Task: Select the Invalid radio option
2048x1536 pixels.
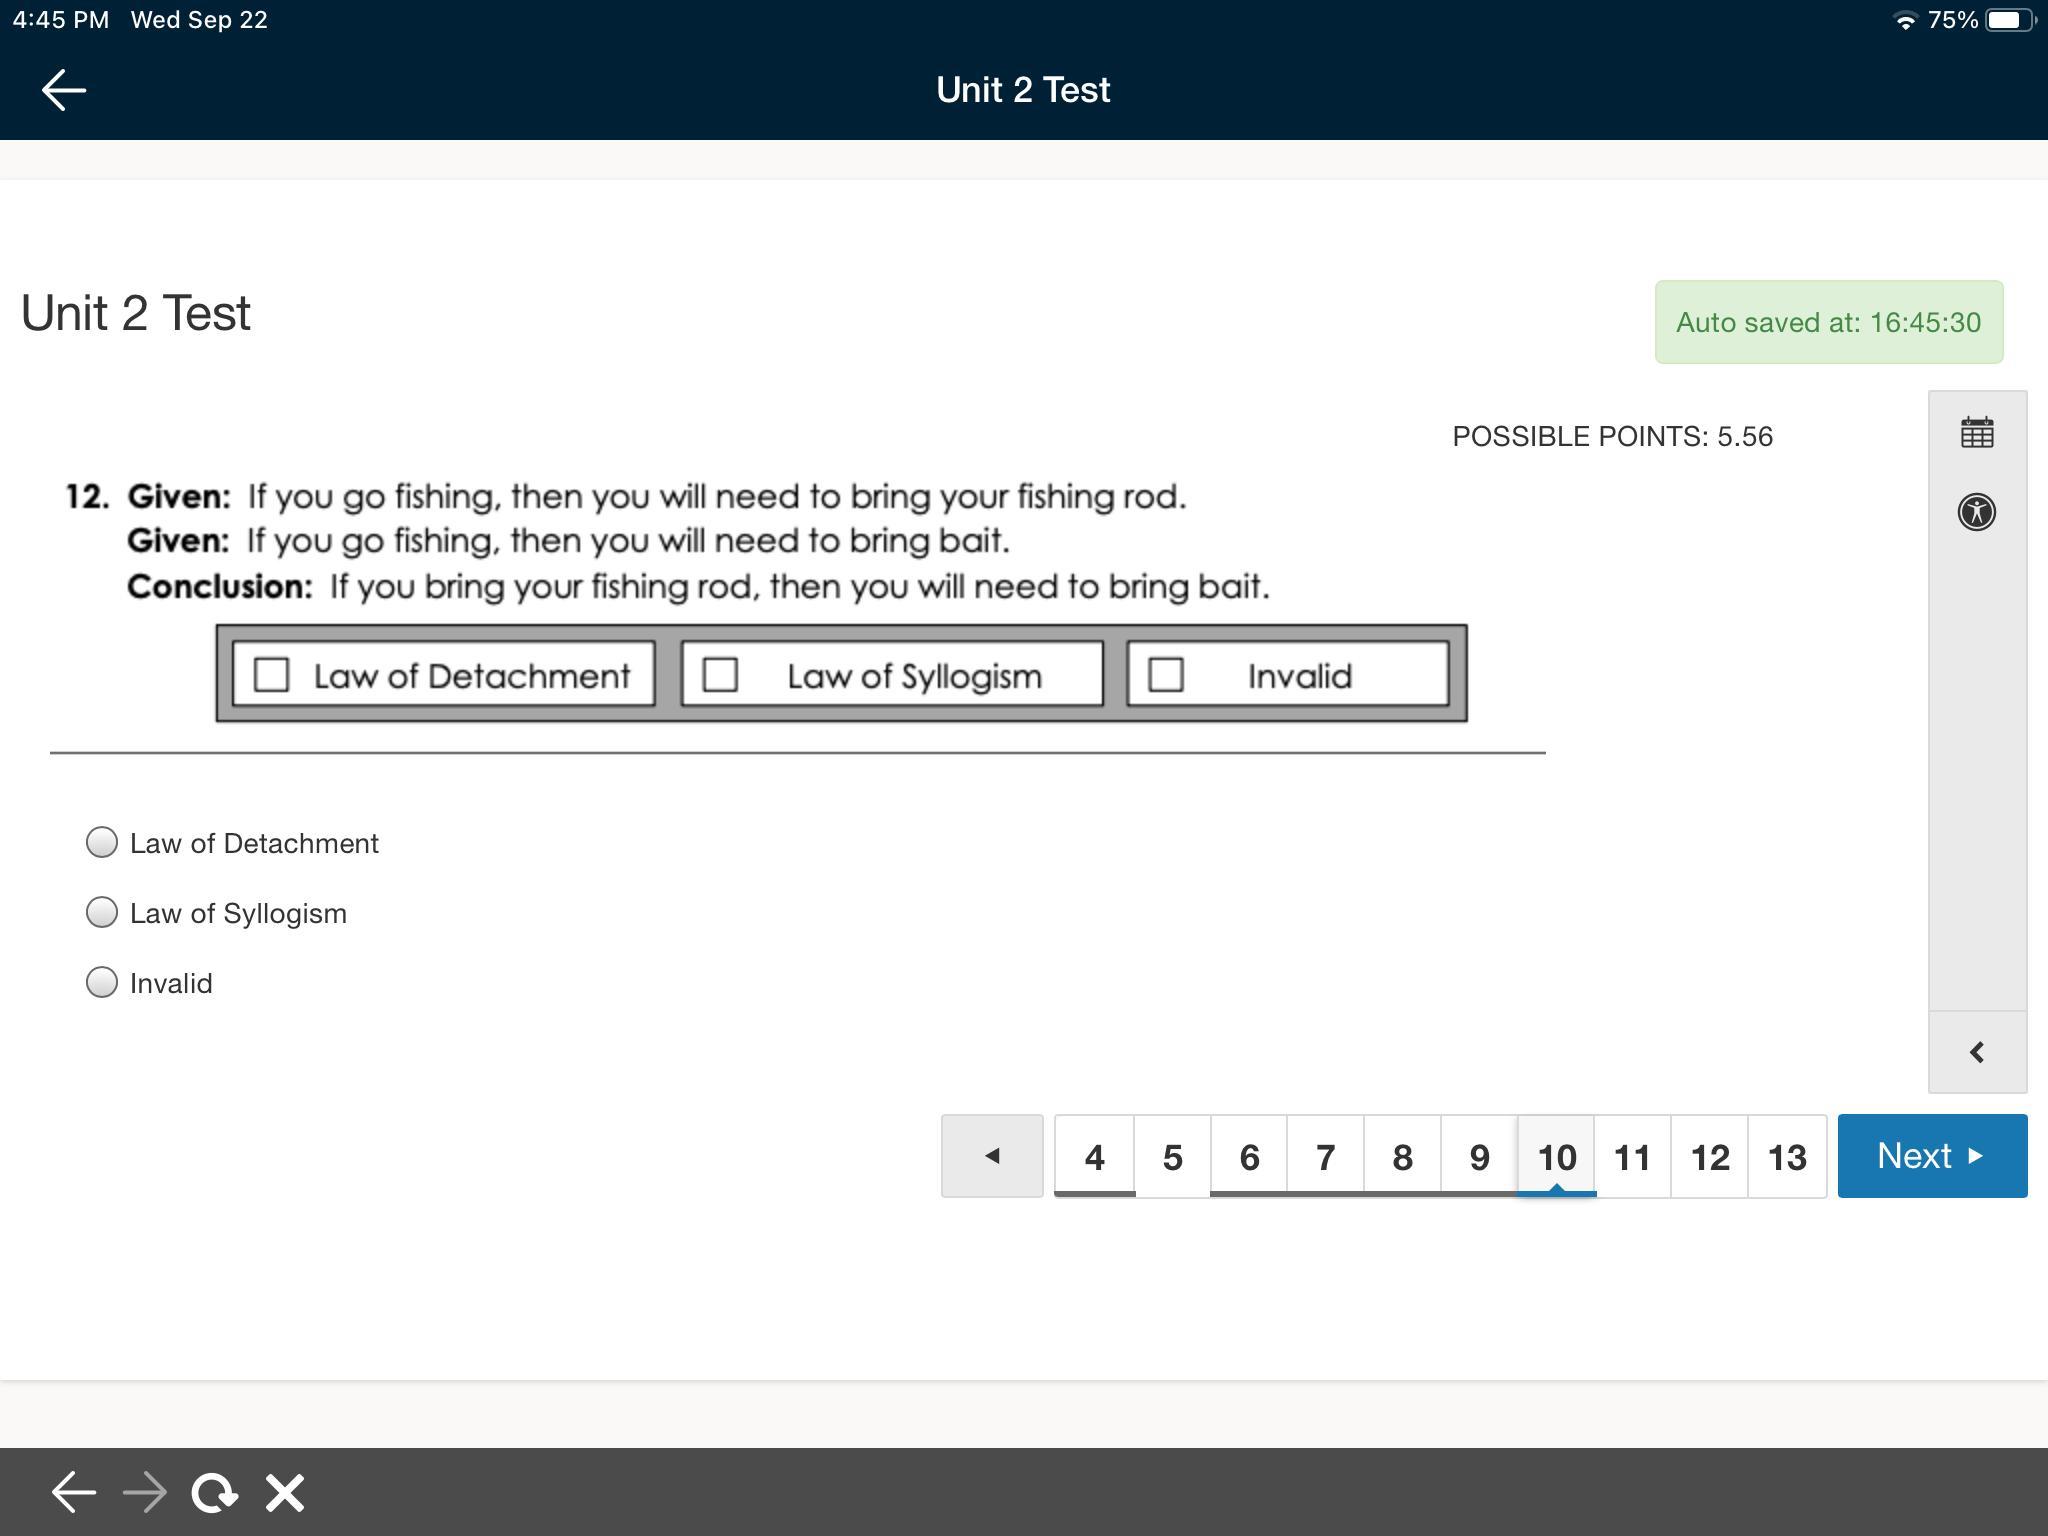Action: coord(102,982)
